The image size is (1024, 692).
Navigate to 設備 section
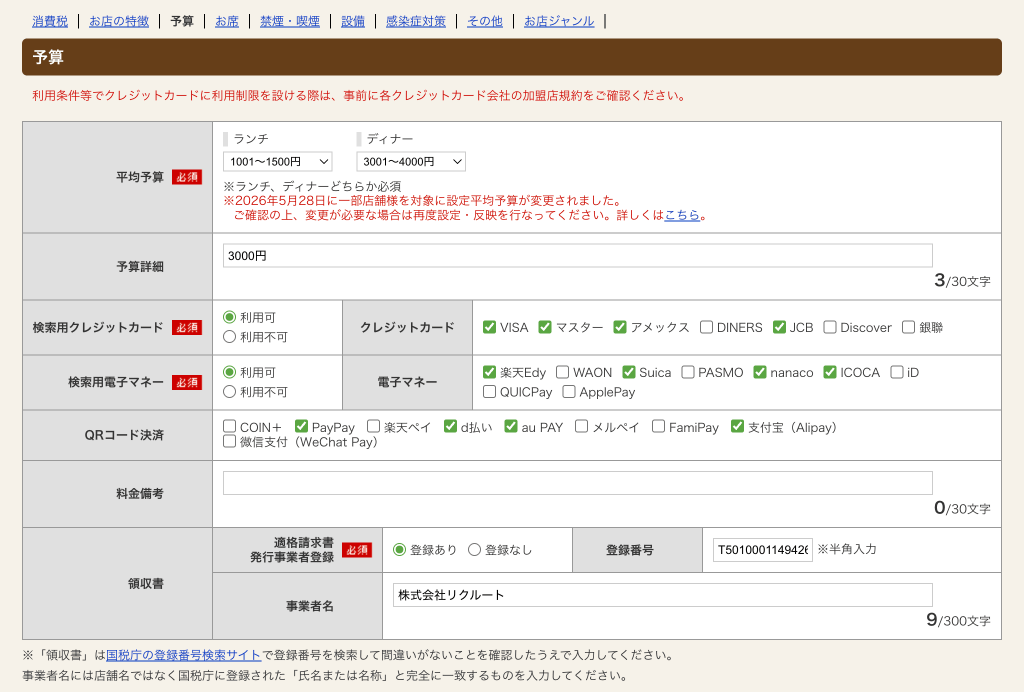click(x=353, y=22)
